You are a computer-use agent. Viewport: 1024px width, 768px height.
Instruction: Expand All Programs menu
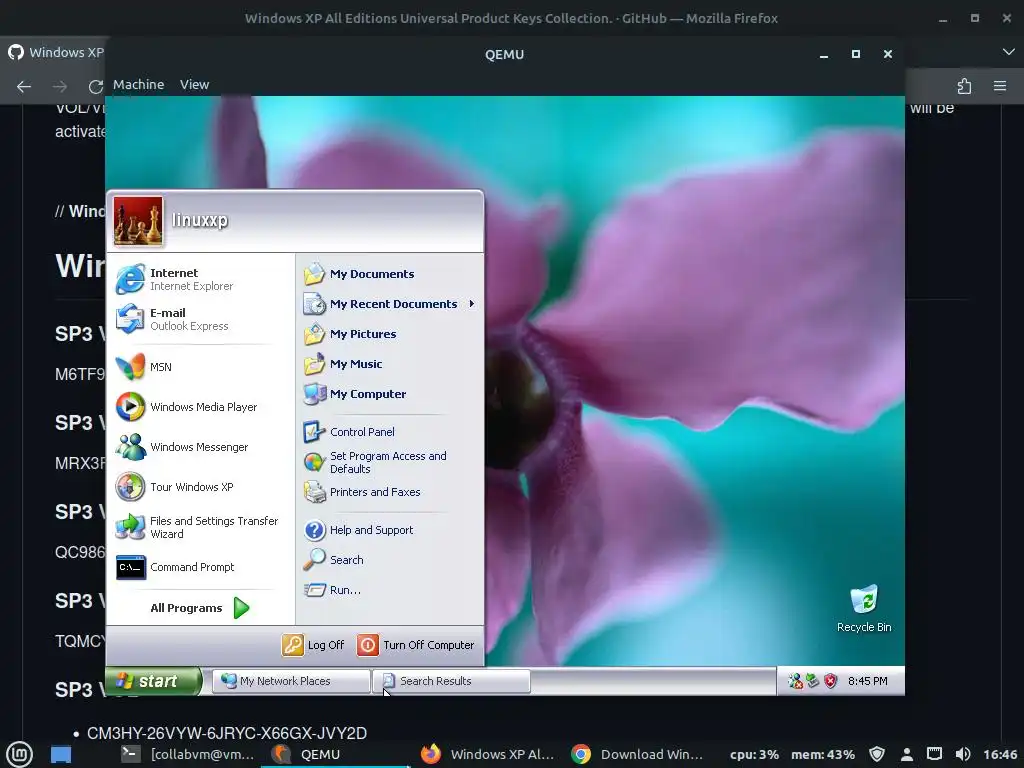point(200,608)
